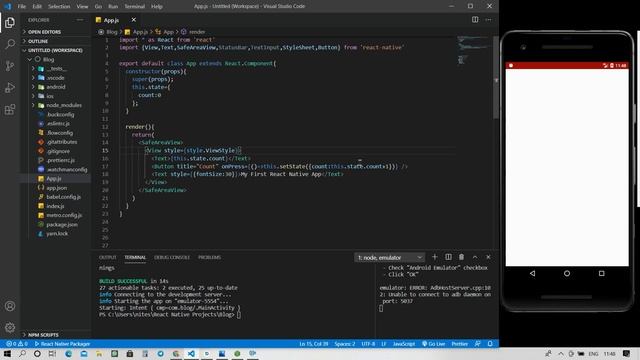
Task: Open the Run and Debug view
Action: click(x=10, y=87)
